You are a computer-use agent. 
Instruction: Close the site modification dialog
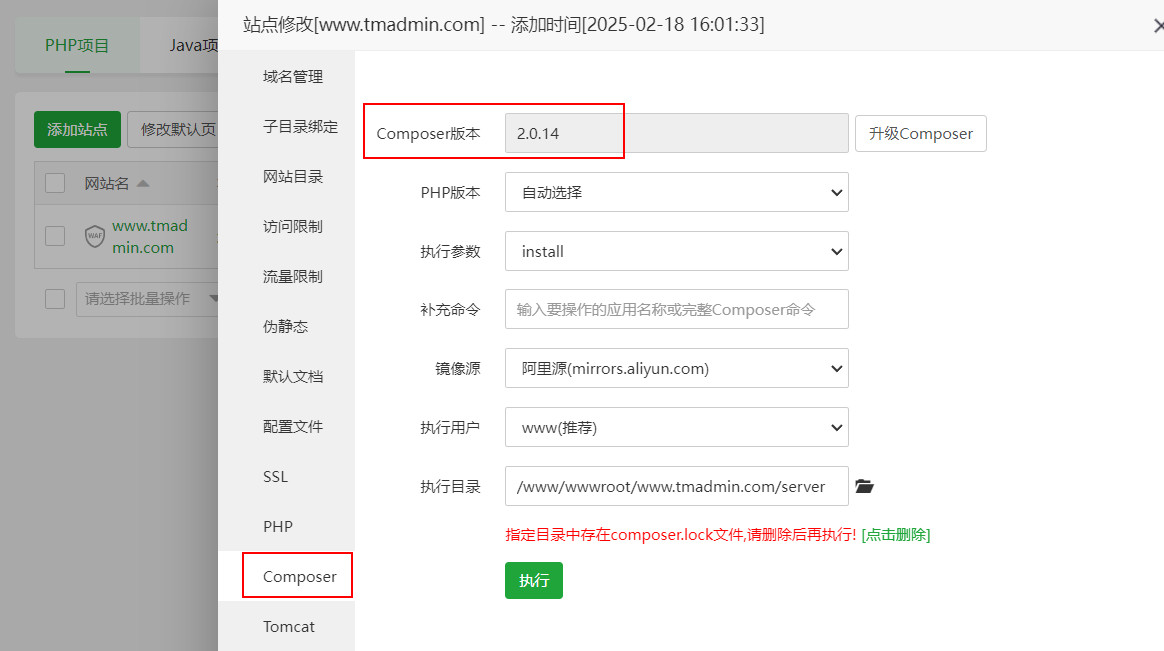pos(1157,26)
